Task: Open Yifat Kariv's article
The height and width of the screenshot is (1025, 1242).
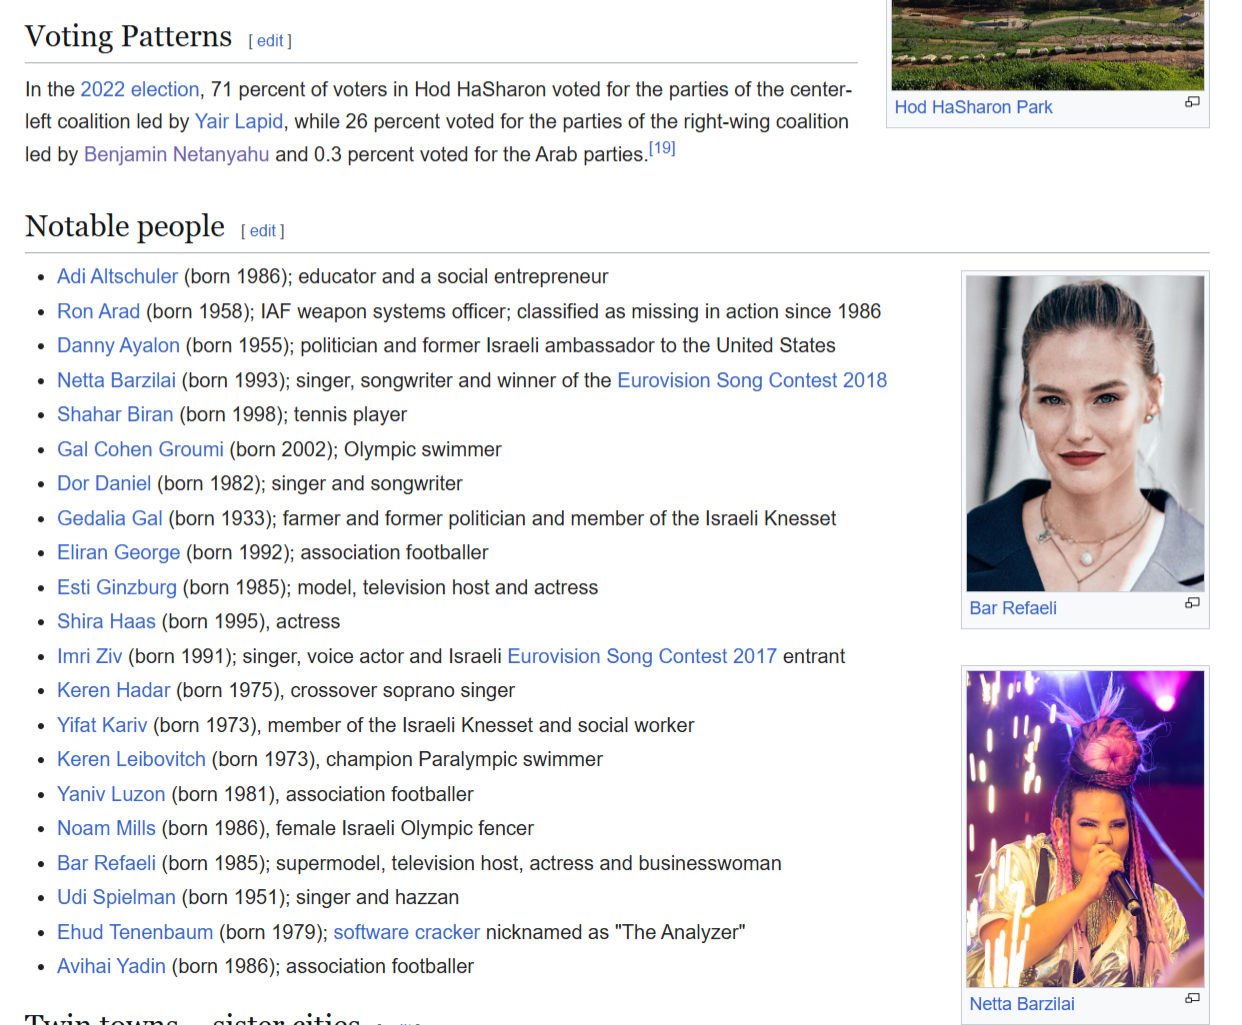Action: 102,725
